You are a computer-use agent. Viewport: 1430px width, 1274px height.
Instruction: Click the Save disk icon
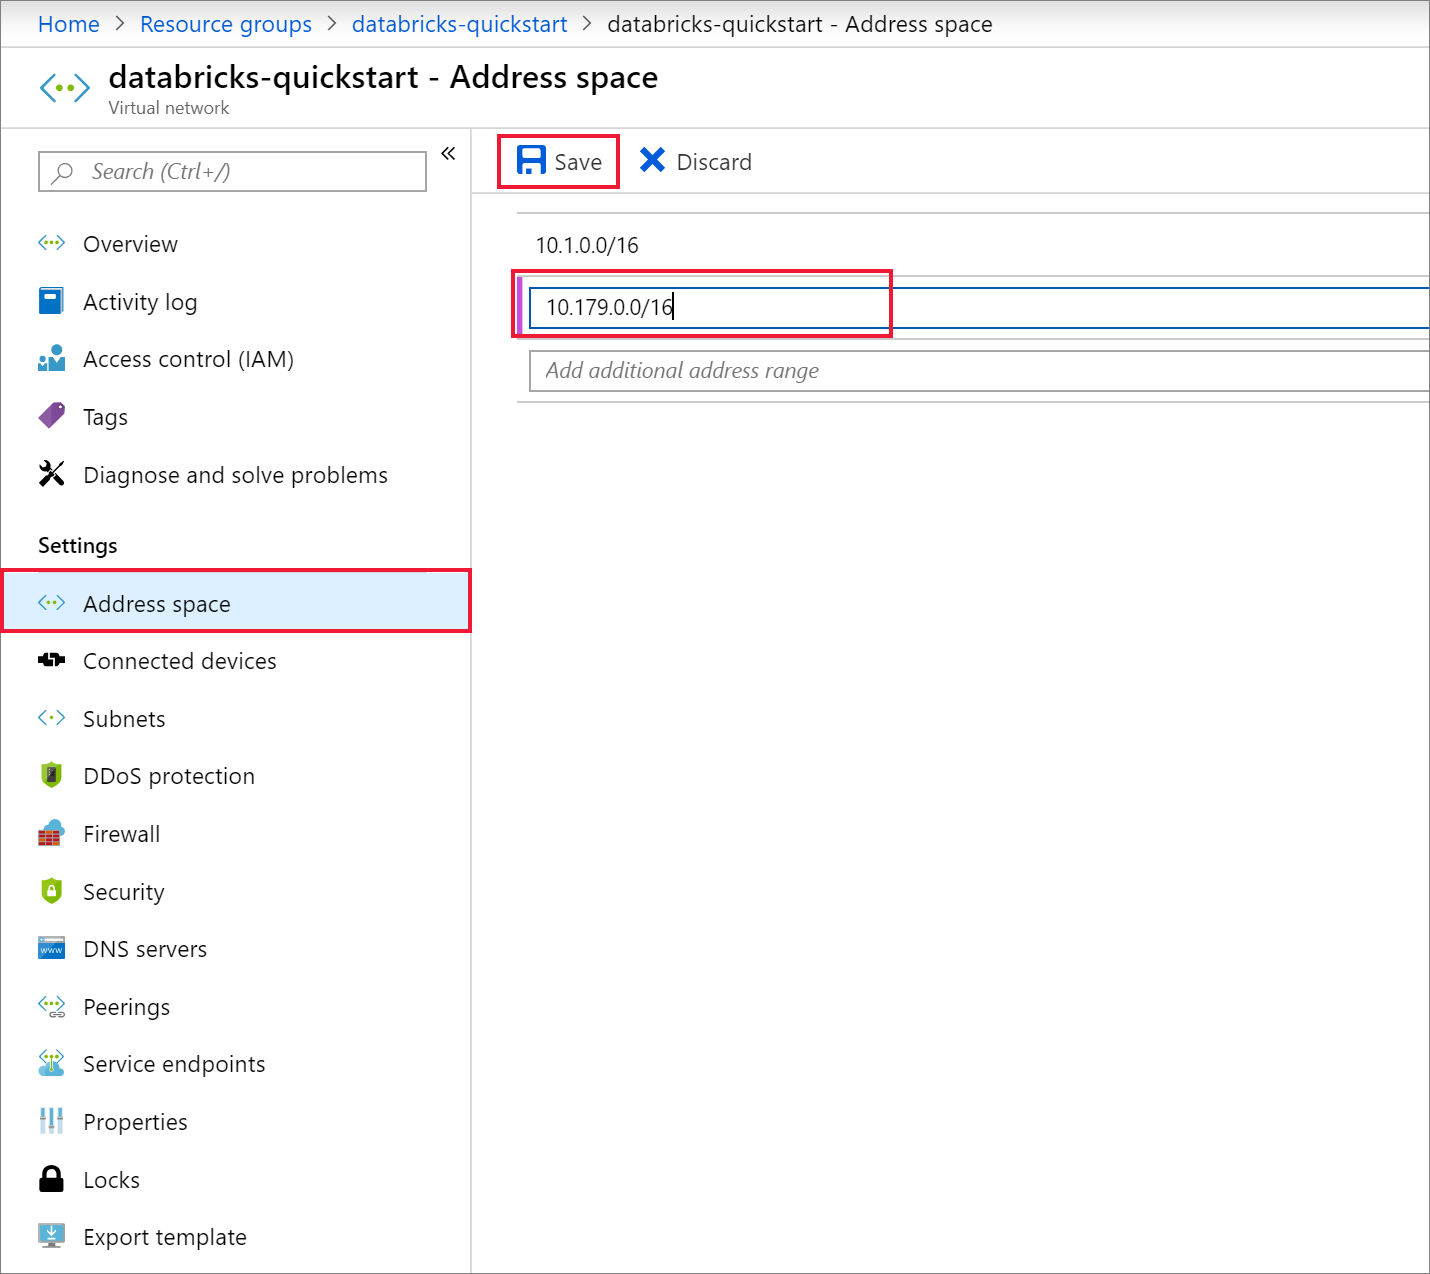coord(530,160)
